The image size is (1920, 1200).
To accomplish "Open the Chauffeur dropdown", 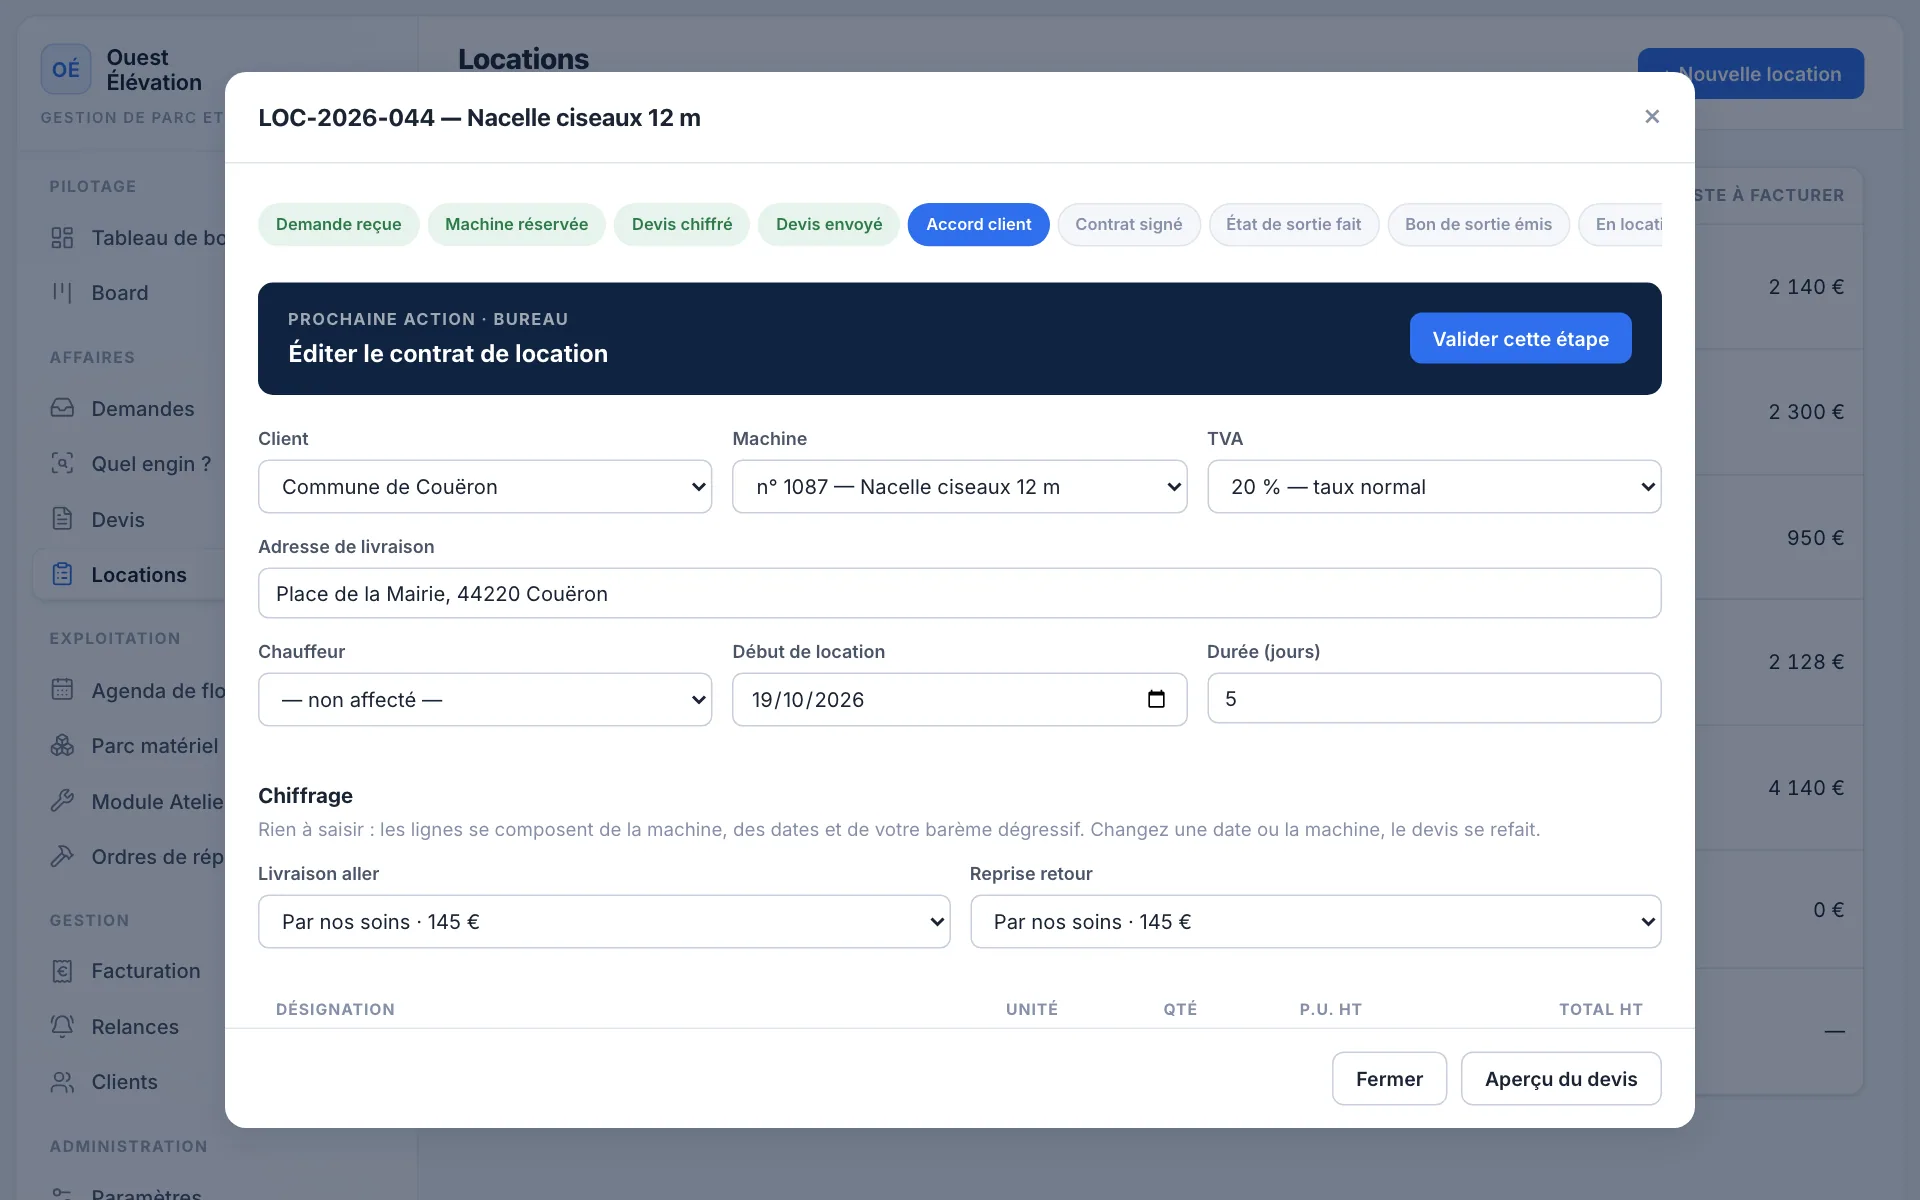I will (x=485, y=700).
